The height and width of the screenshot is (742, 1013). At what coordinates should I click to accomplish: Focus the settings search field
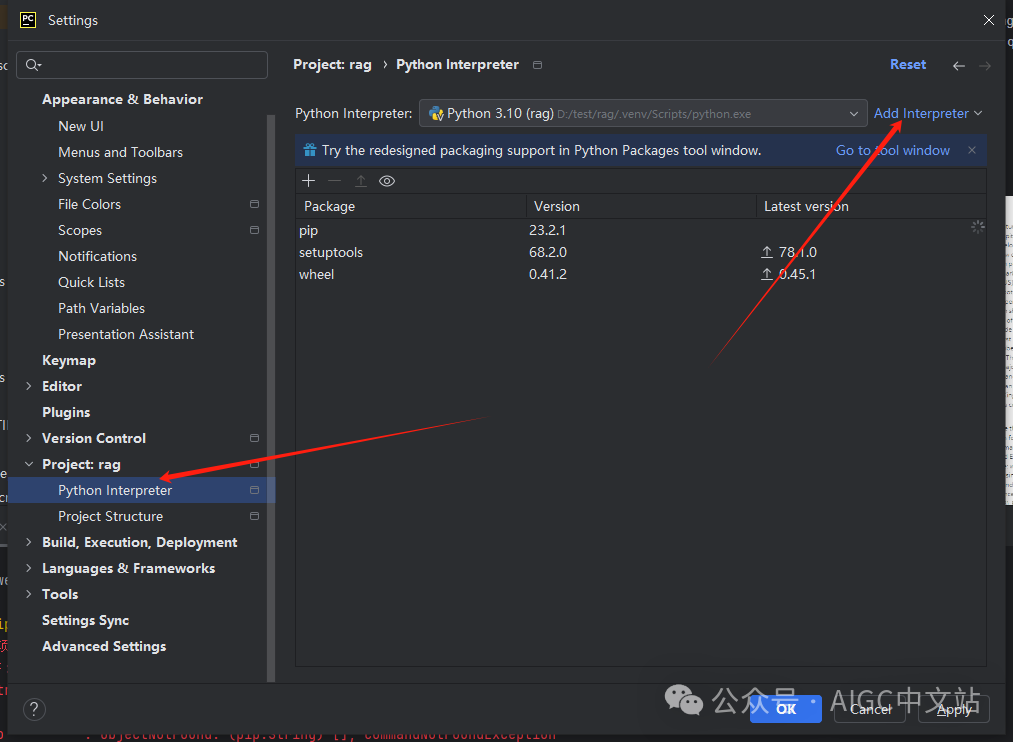click(142, 65)
